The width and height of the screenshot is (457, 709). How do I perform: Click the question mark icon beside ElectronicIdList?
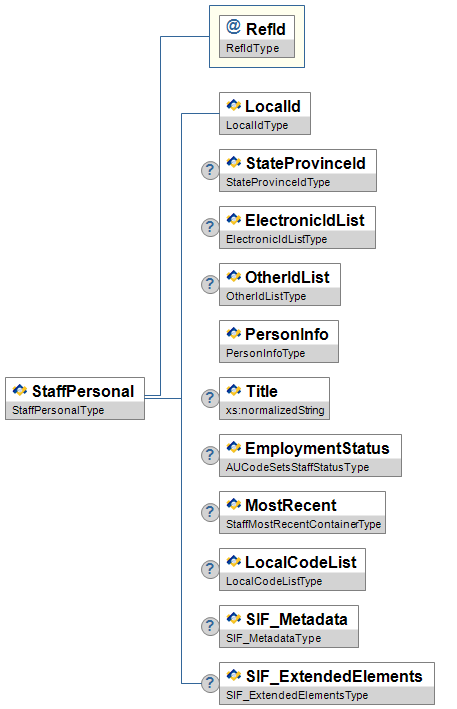pos(210,227)
